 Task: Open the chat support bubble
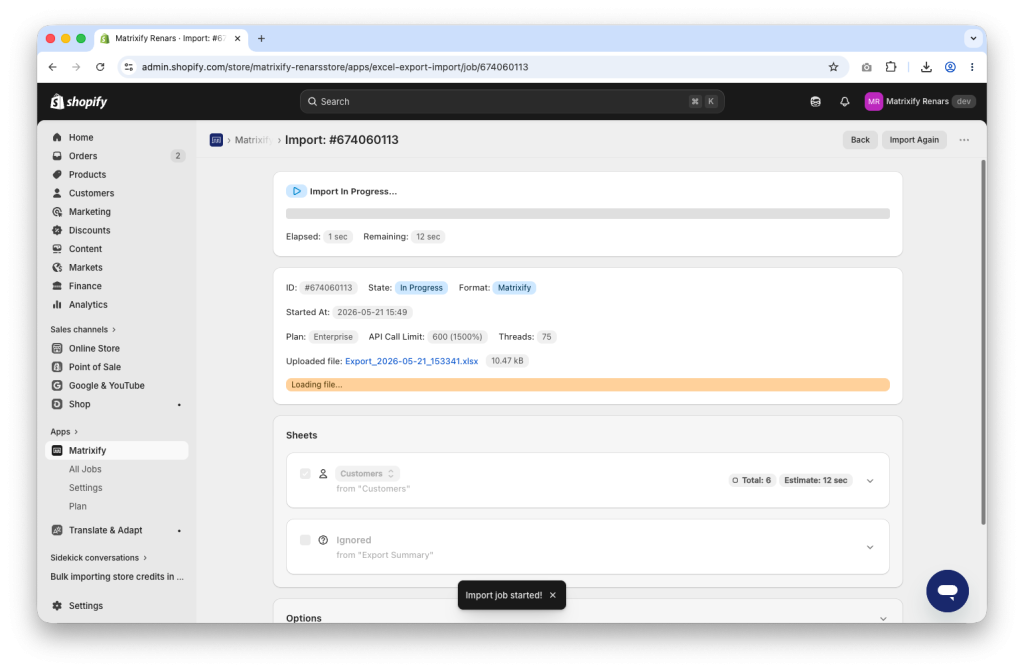pos(947,591)
